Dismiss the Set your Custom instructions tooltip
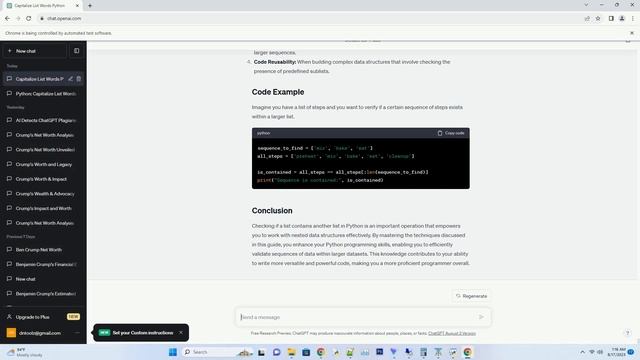Viewport: 640px width, 360px height. [x=181, y=333]
